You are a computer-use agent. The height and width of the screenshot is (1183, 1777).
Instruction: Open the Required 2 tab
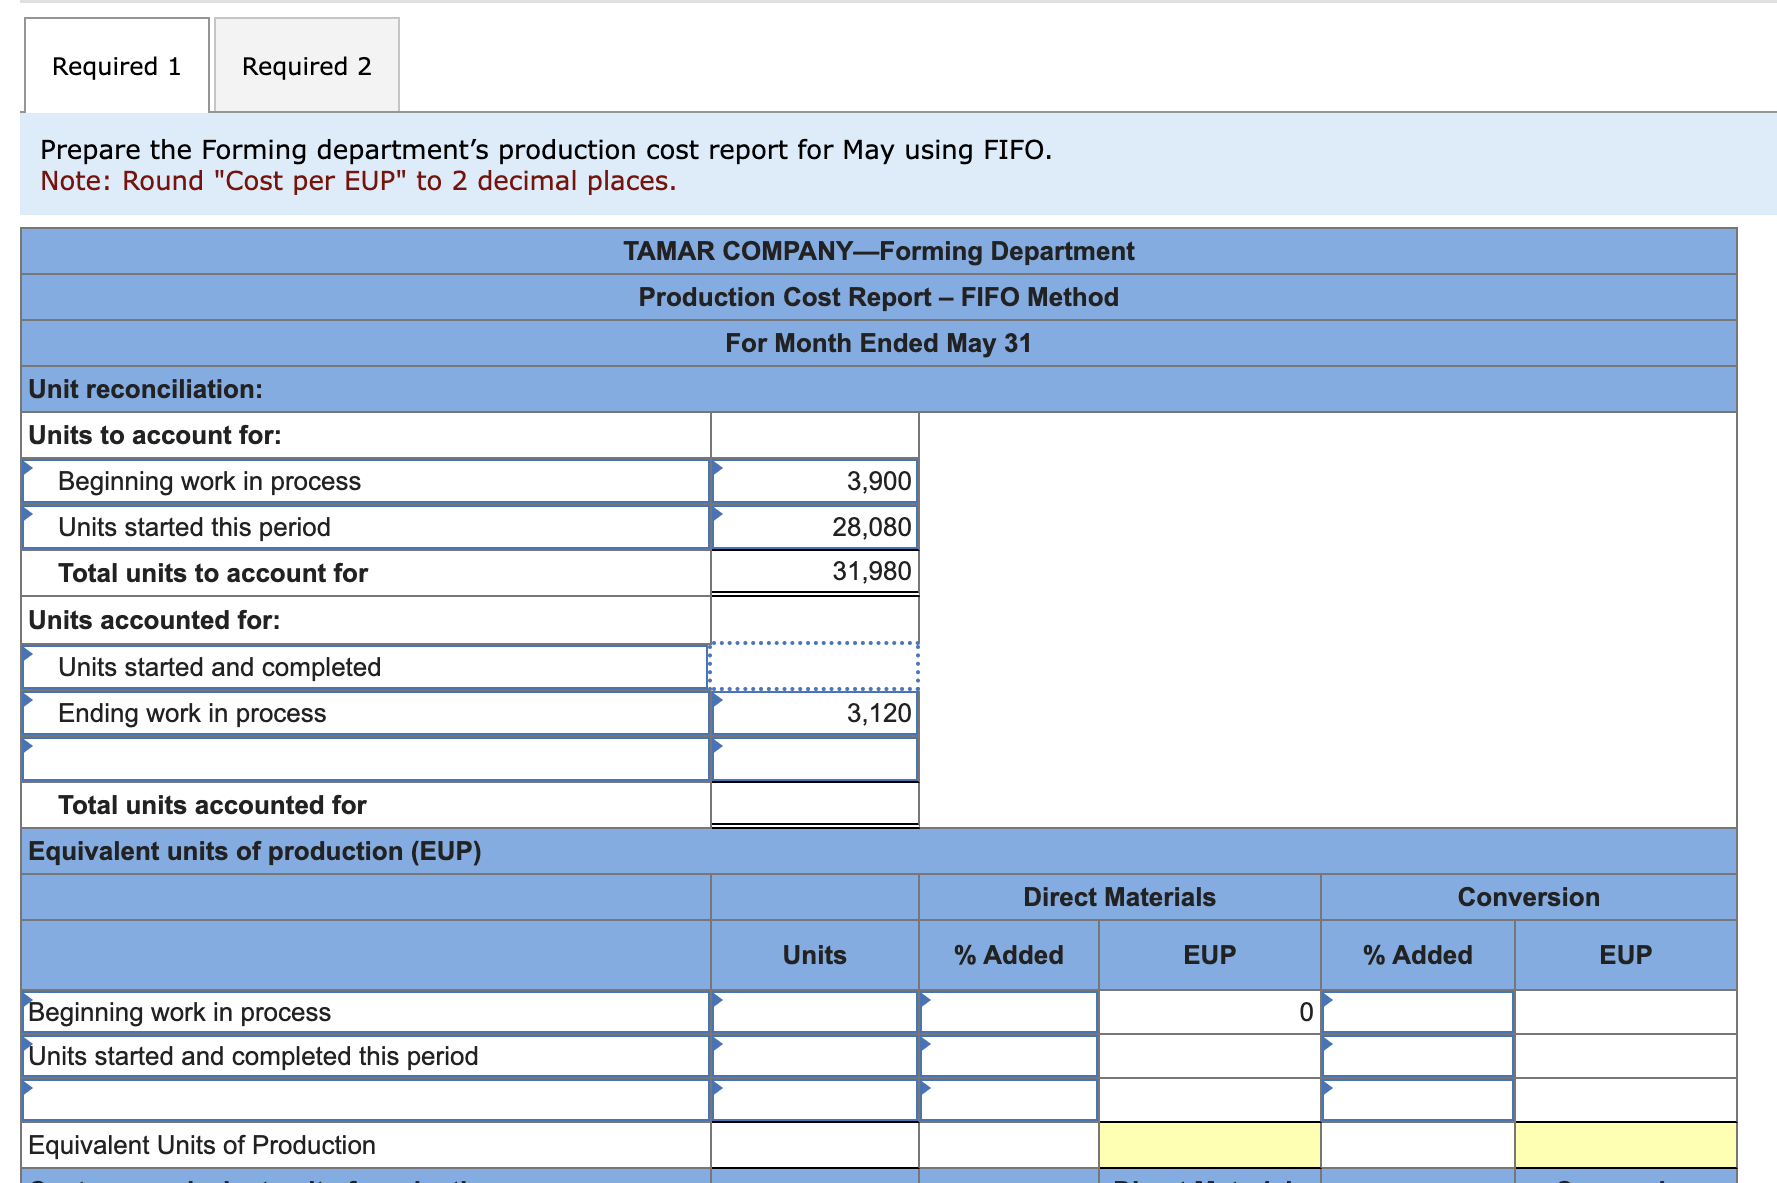306,66
